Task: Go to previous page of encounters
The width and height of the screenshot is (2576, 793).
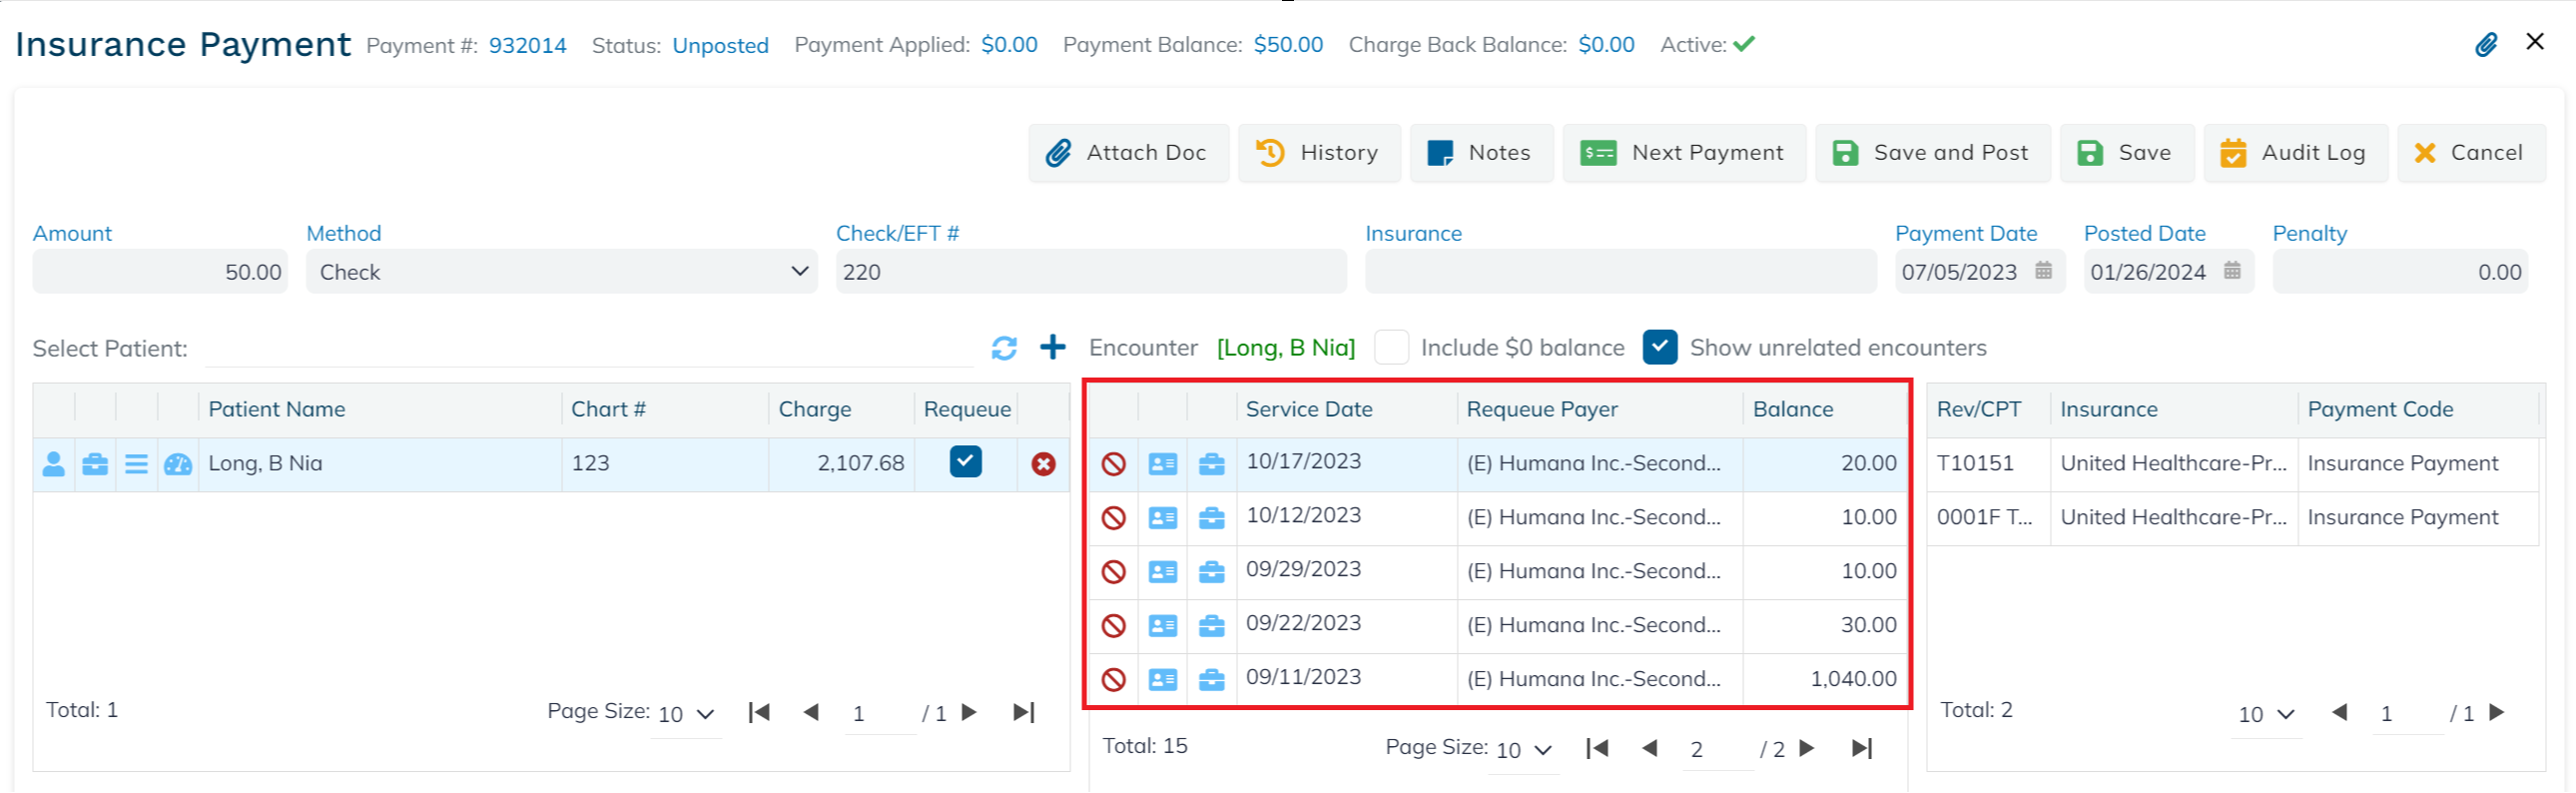Action: (x=1650, y=748)
